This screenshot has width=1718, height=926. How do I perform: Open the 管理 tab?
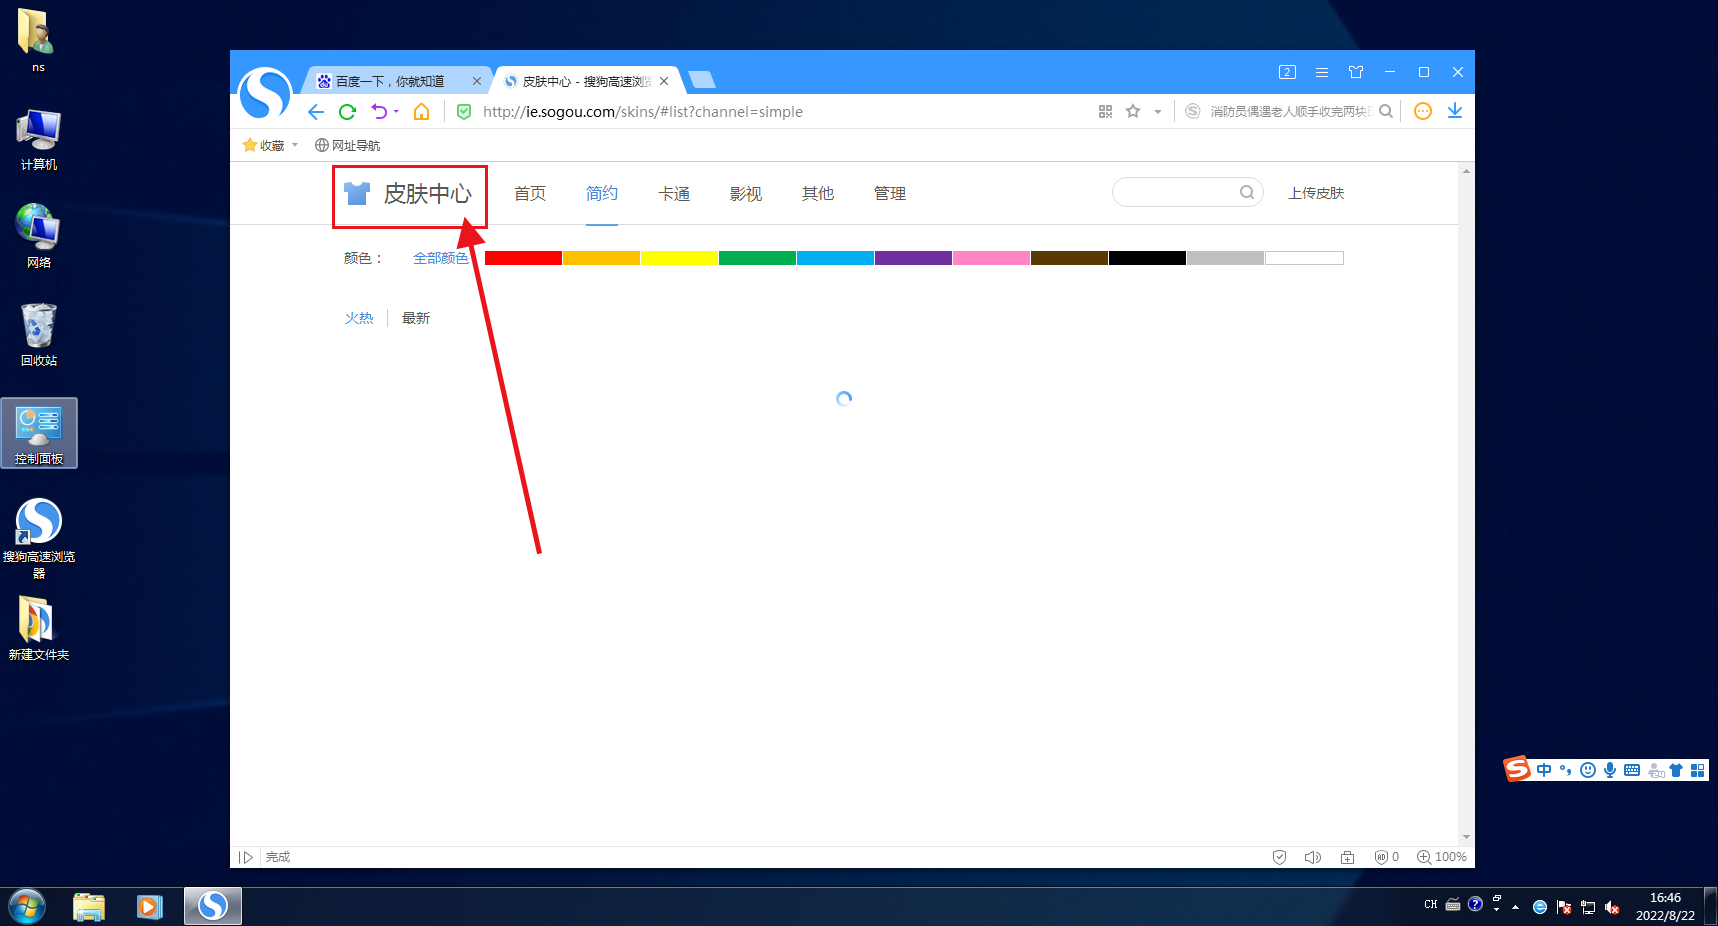(x=890, y=193)
